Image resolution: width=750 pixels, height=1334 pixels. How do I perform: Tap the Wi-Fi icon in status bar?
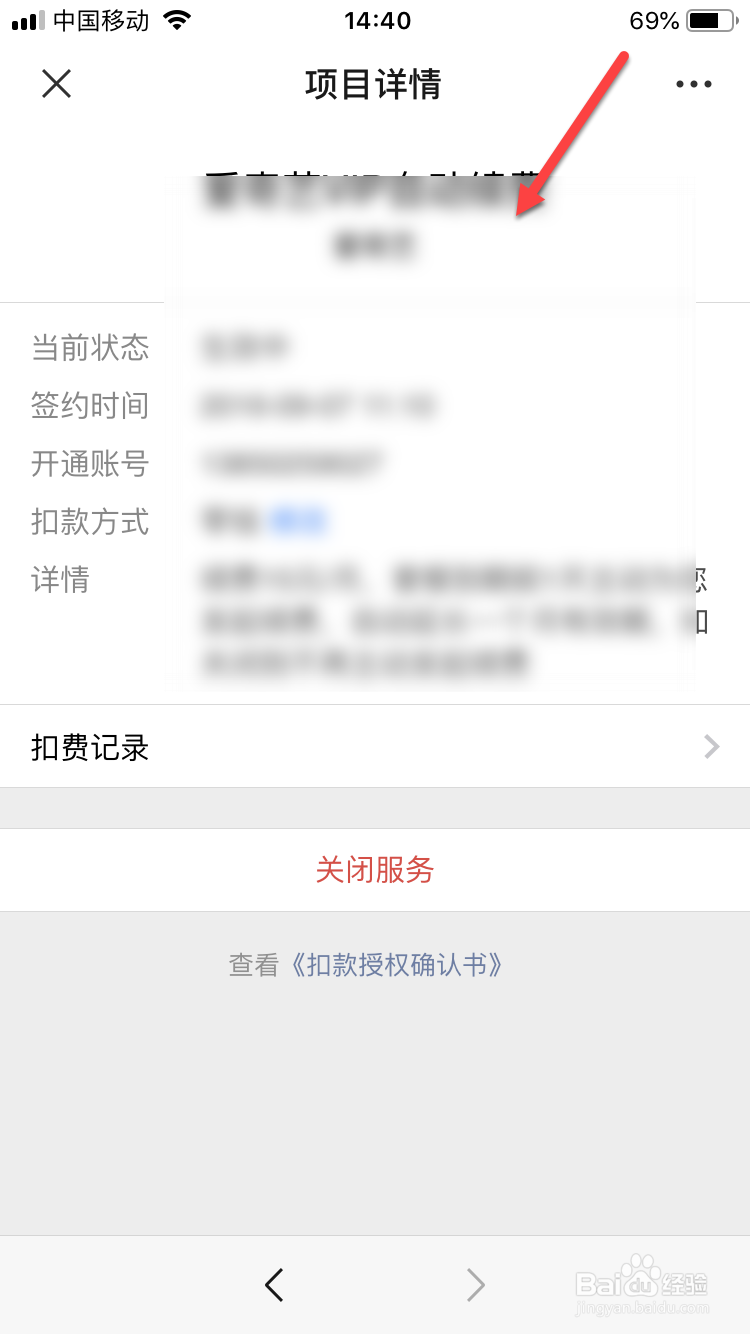pyautogui.click(x=177, y=20)
